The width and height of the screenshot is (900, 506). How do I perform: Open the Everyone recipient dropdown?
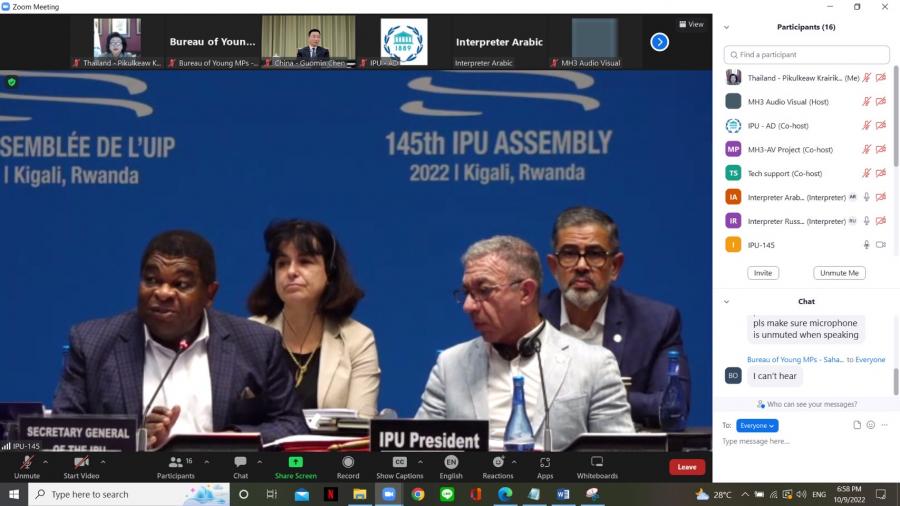[x=757, y=425]
